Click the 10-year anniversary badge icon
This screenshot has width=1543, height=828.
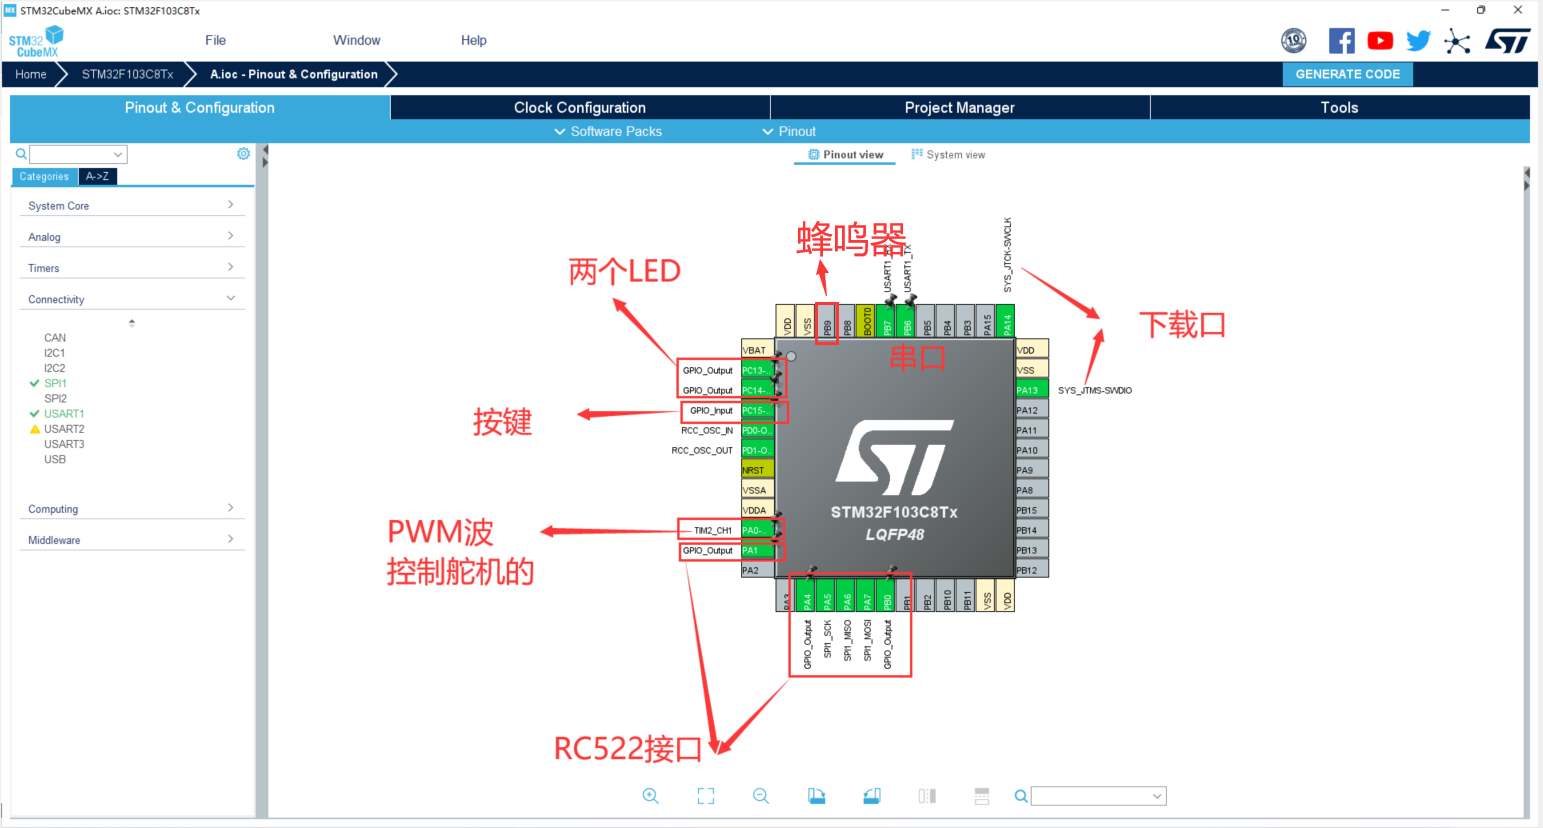tap(1294, 41)
